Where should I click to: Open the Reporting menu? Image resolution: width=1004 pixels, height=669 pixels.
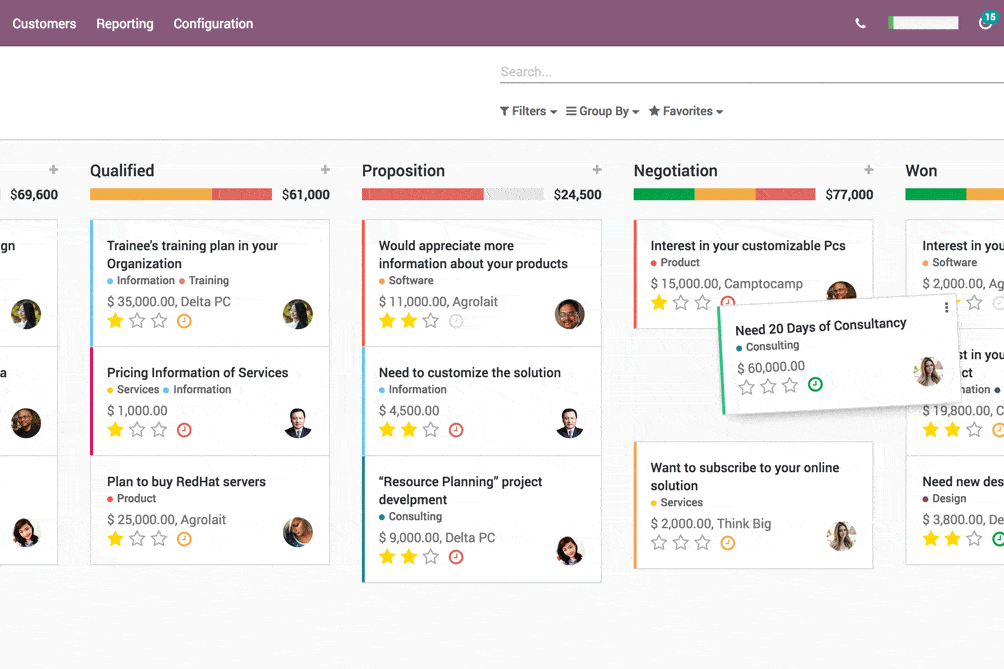pos(124,23)
